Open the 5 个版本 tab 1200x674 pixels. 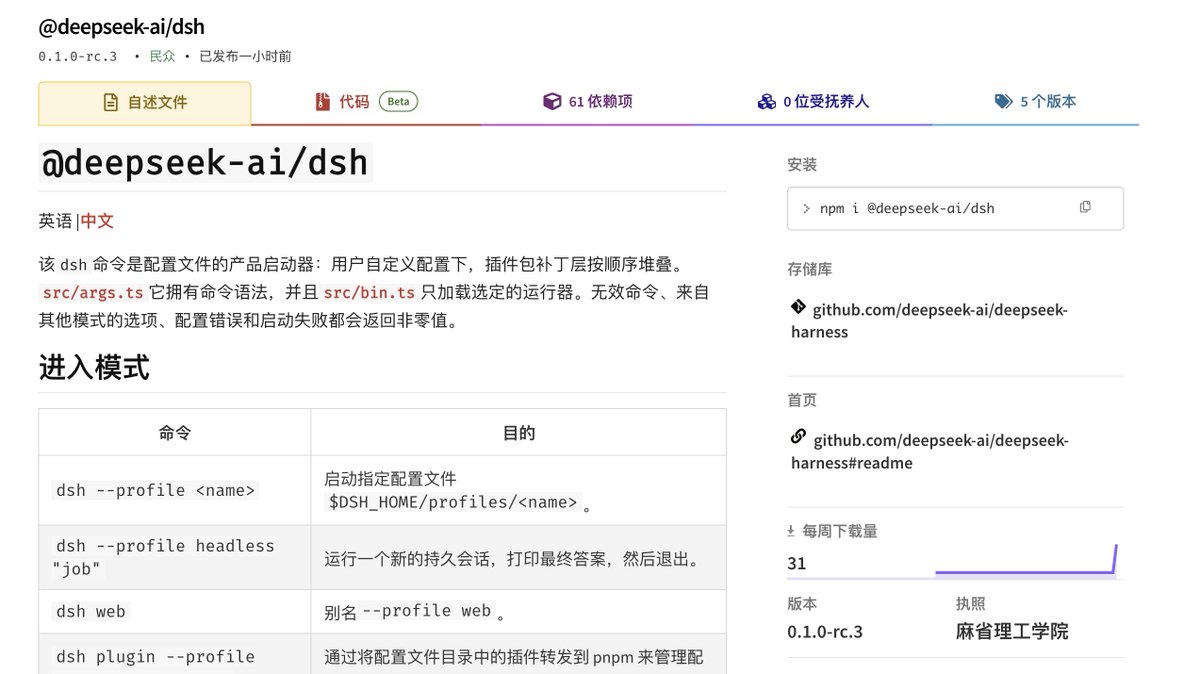point(1036,102)
